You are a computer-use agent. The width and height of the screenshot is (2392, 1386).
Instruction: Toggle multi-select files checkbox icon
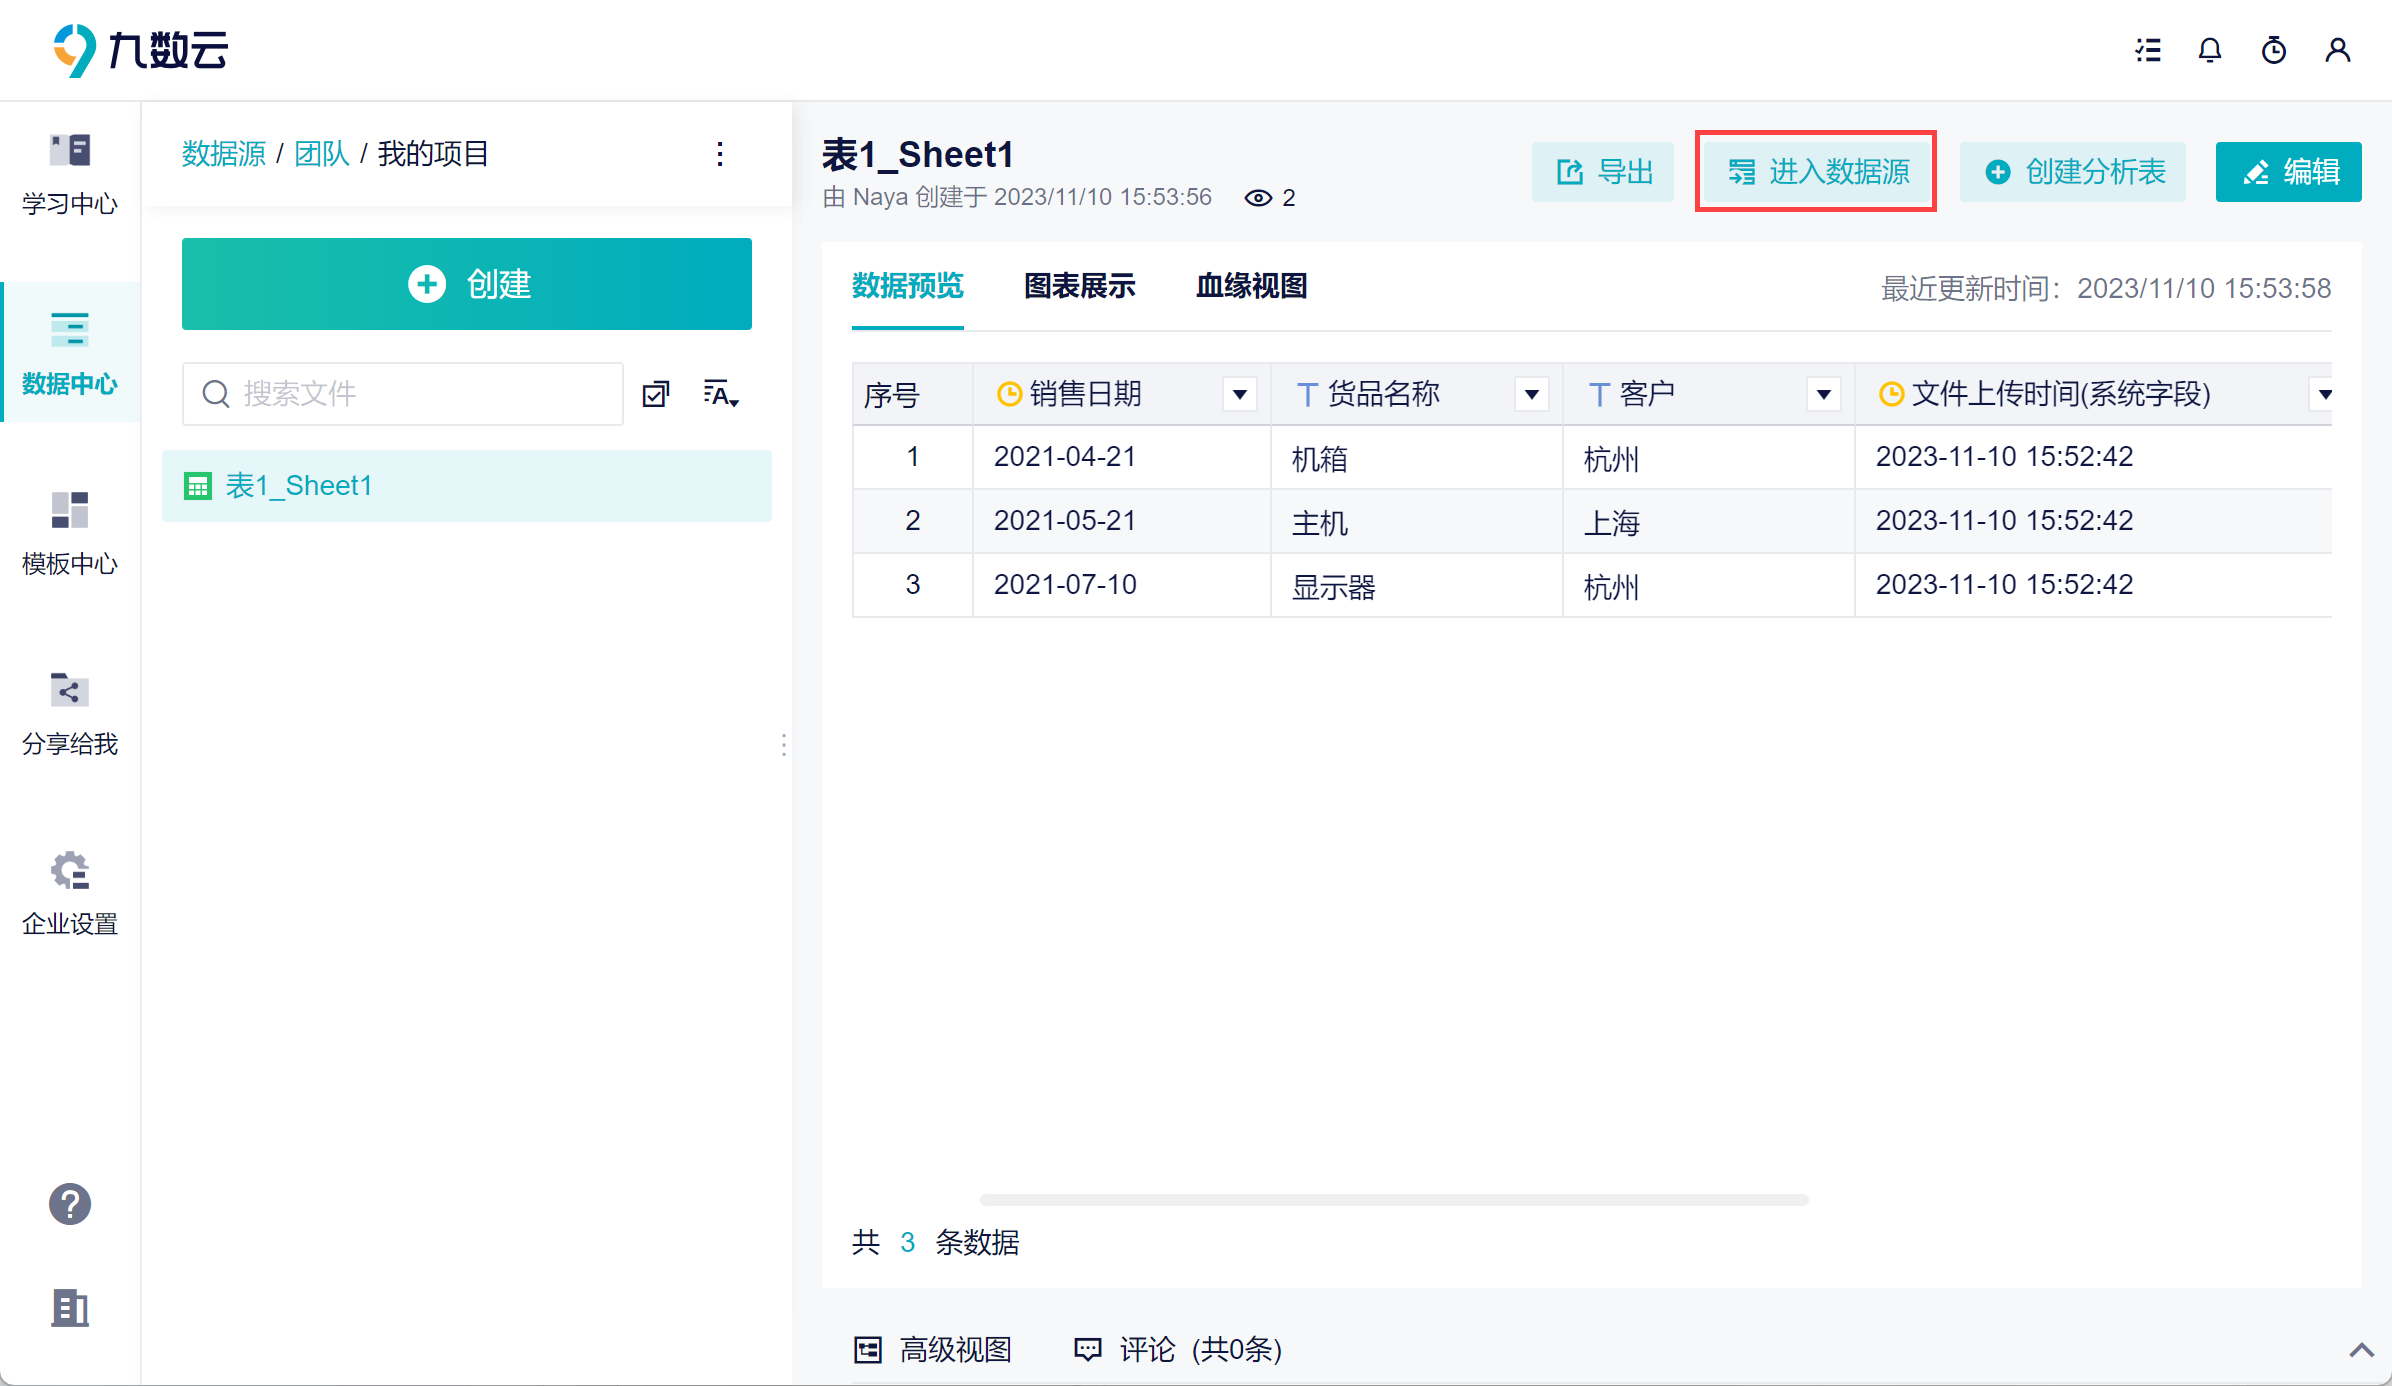[x=656, y=394]
